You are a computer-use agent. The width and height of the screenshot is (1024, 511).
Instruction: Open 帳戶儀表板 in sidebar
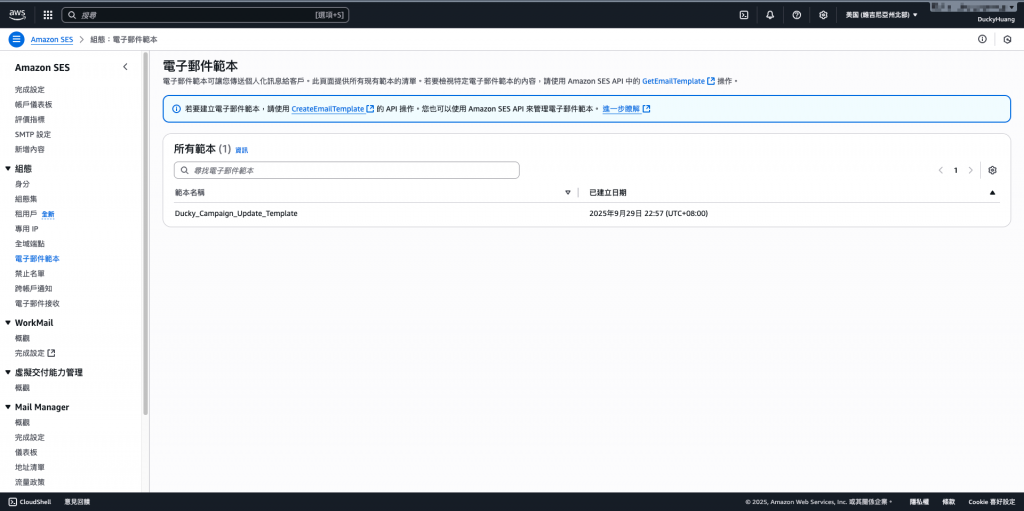tap(33, 105)
